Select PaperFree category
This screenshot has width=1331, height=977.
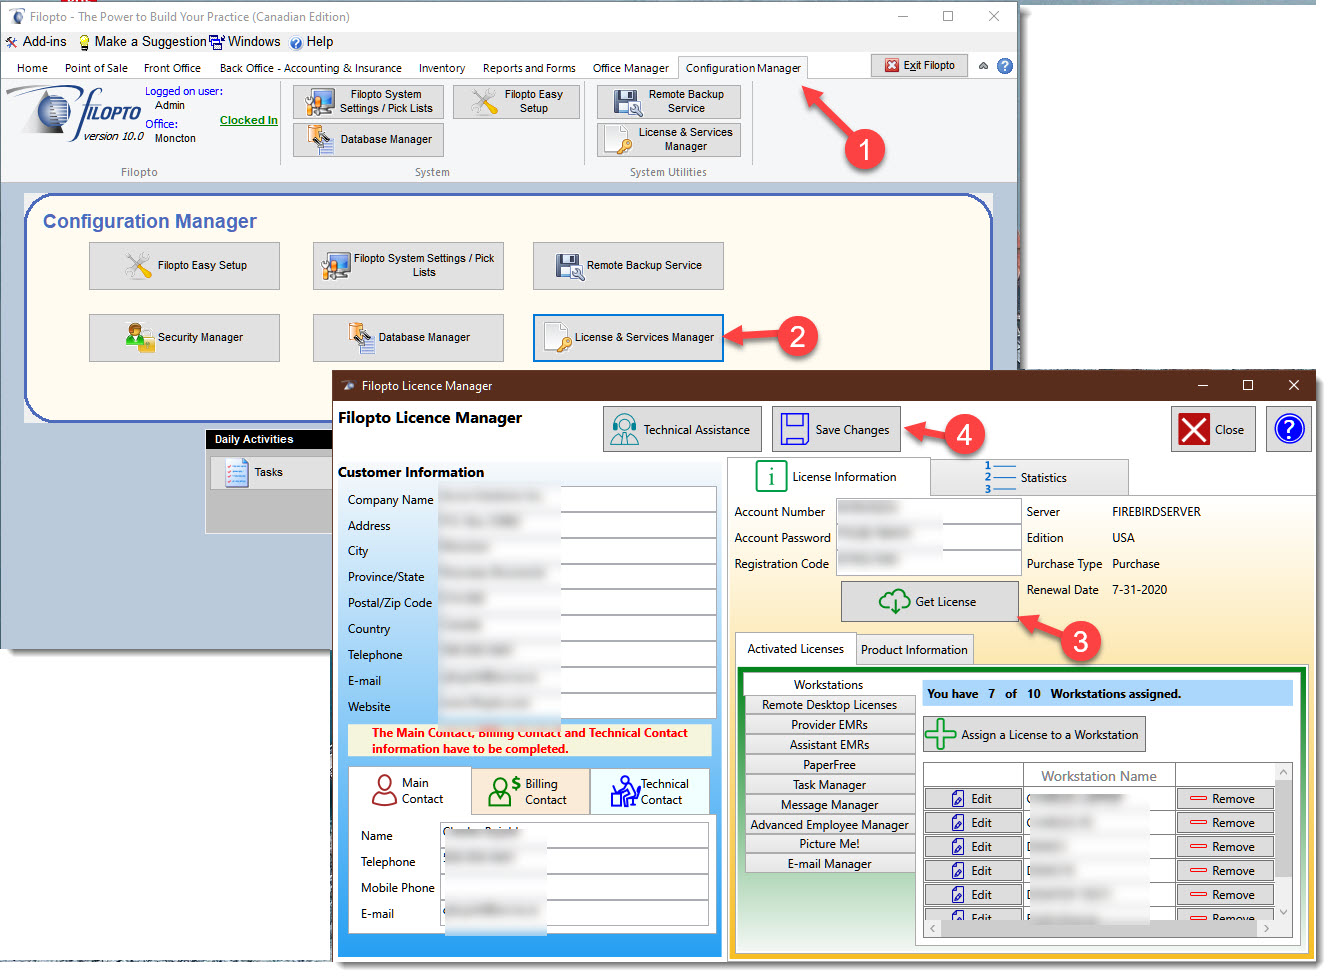coord(829,765)
